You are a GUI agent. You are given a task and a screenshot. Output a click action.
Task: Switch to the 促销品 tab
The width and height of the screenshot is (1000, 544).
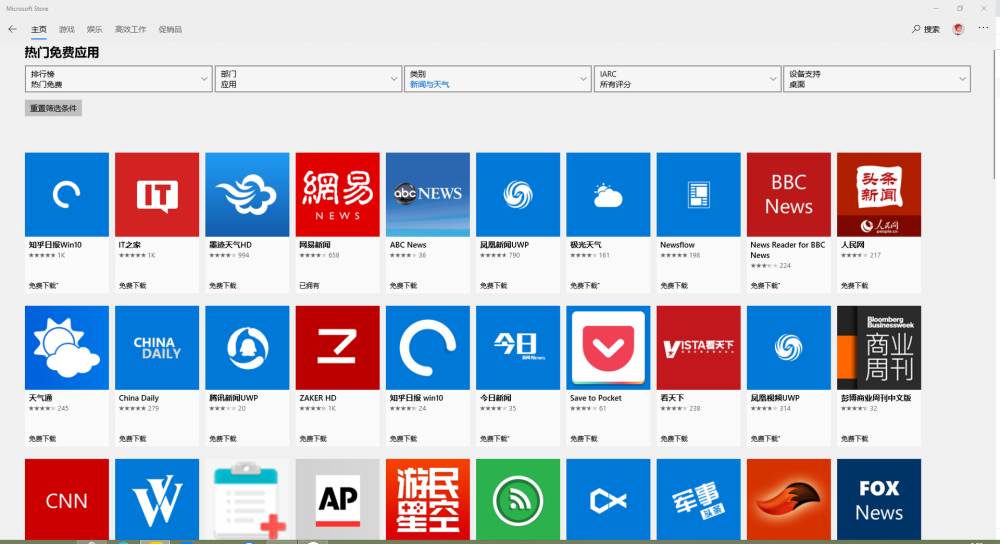[x=170, y=29]
